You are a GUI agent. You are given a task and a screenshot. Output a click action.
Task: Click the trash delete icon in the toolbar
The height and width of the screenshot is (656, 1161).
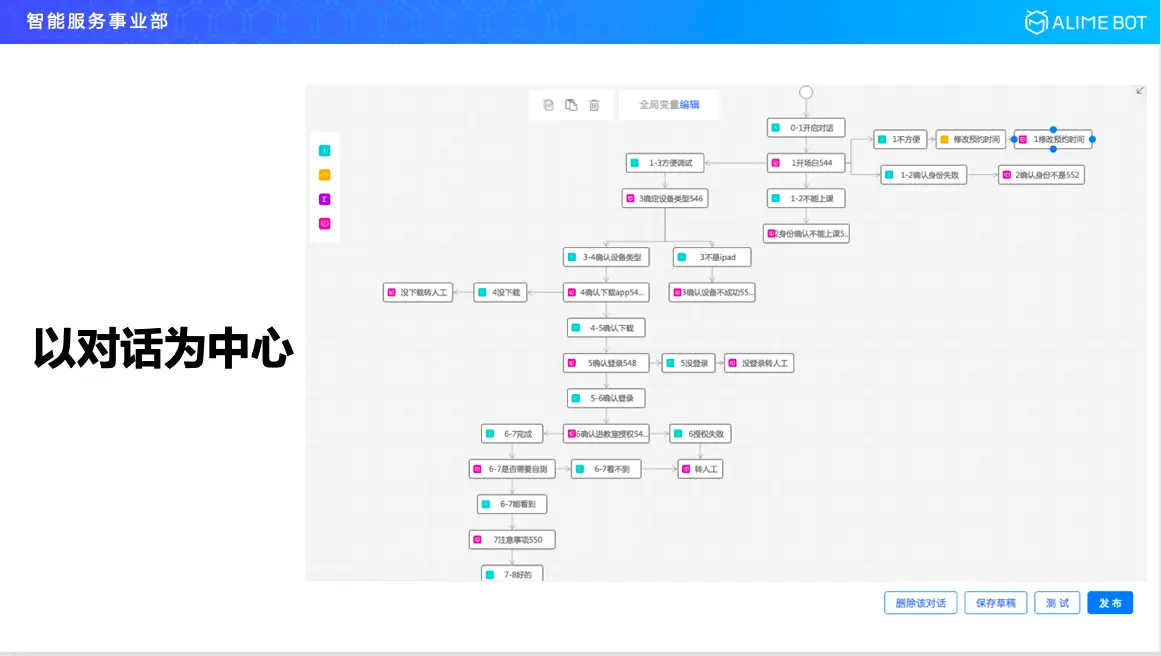tap(594, 105)
